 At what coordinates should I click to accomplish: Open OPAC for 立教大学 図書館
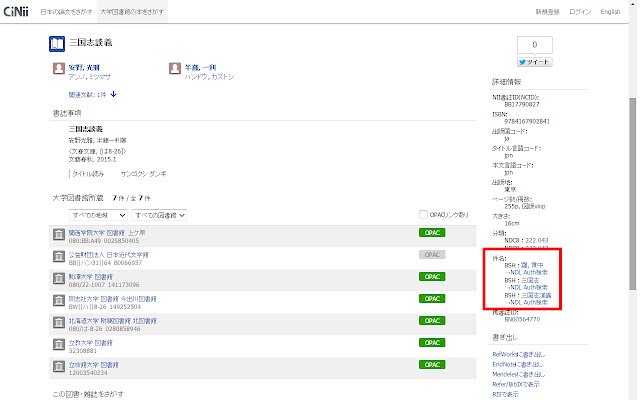click(432, 343)
